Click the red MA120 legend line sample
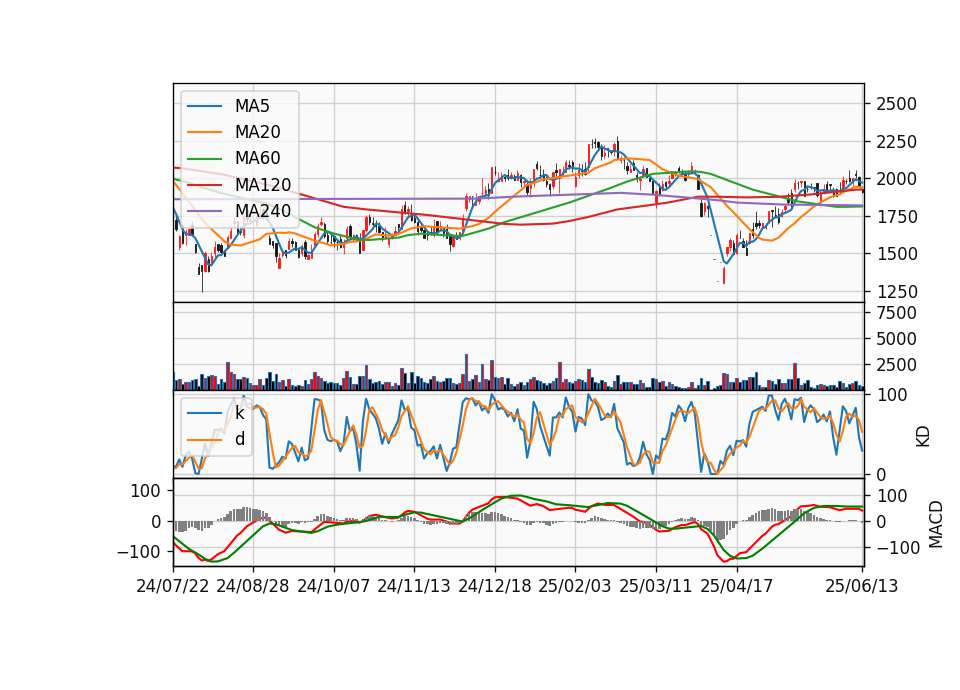This screenshot has width=960, height=690. (x=204, y=184)
